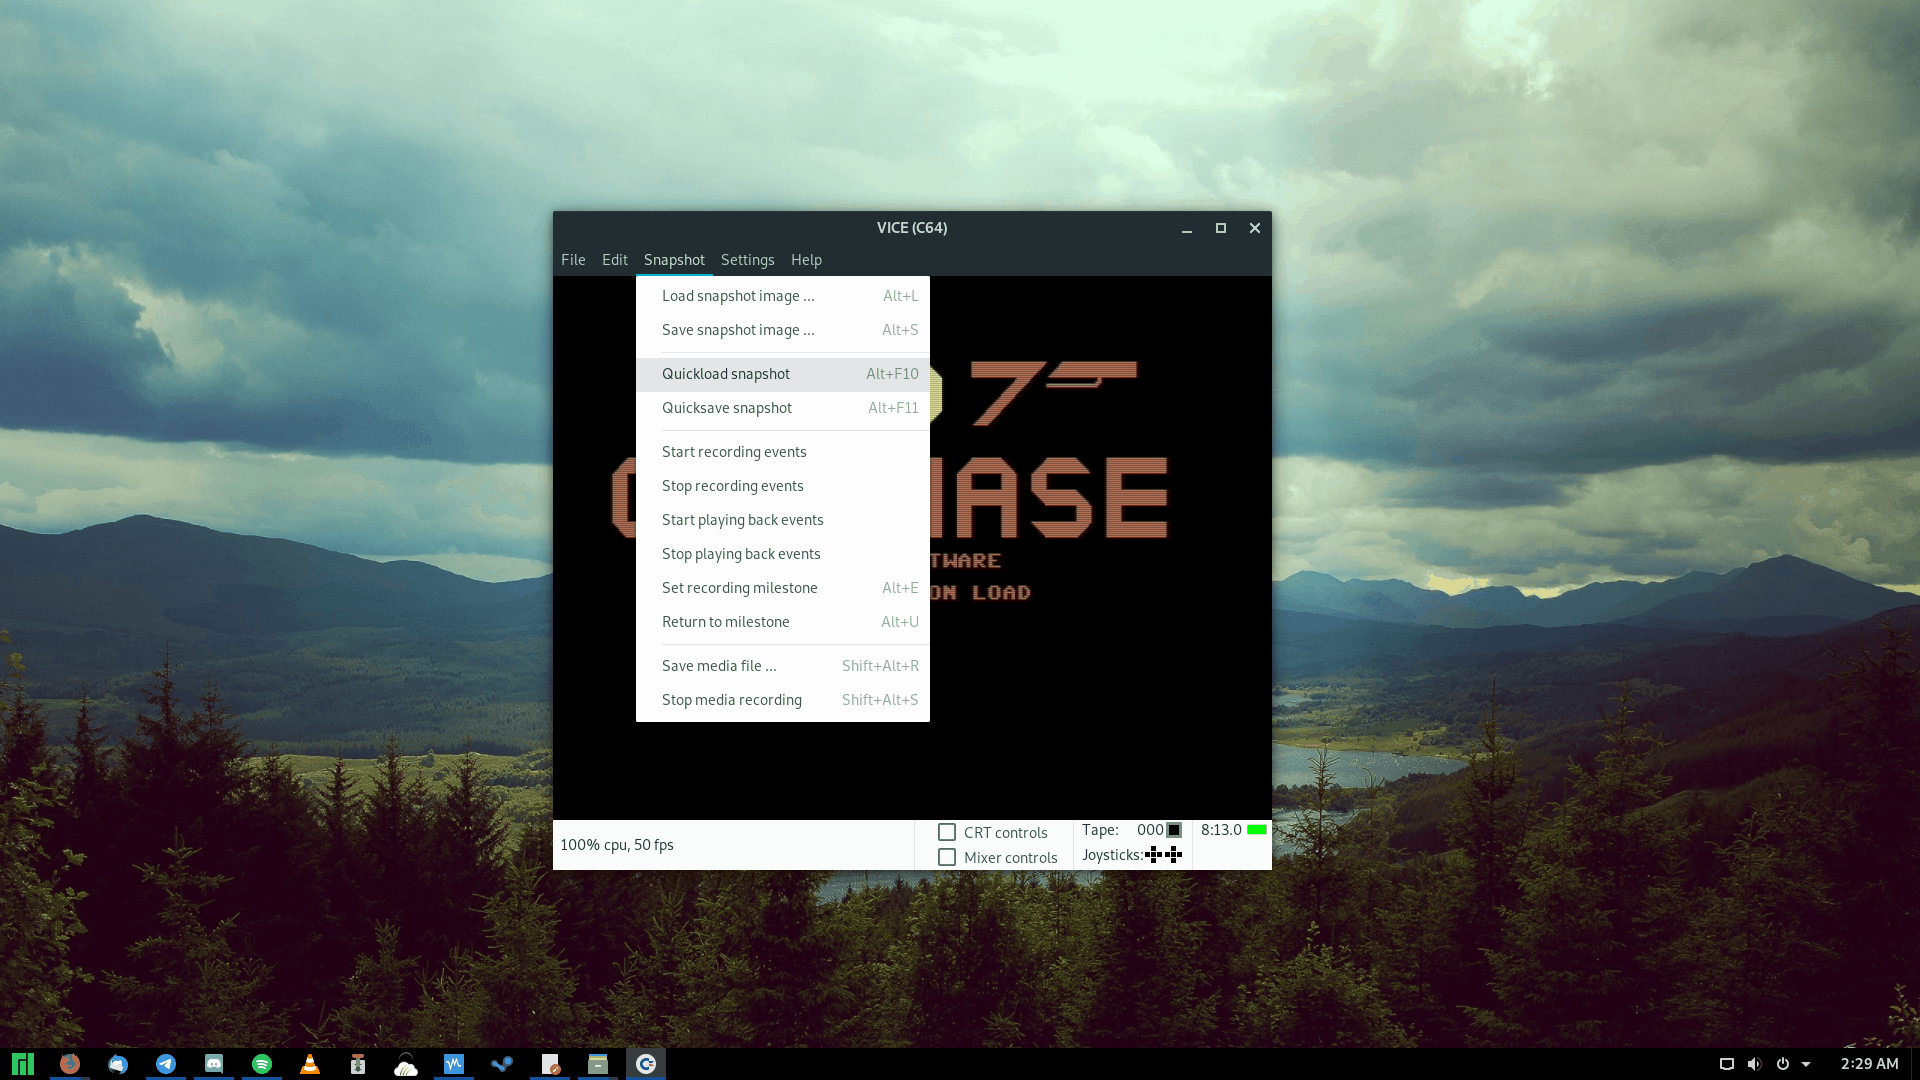The image size is (1920, 1080).
Task: Open the Manjaro start menu icon
Action: 22,1064
